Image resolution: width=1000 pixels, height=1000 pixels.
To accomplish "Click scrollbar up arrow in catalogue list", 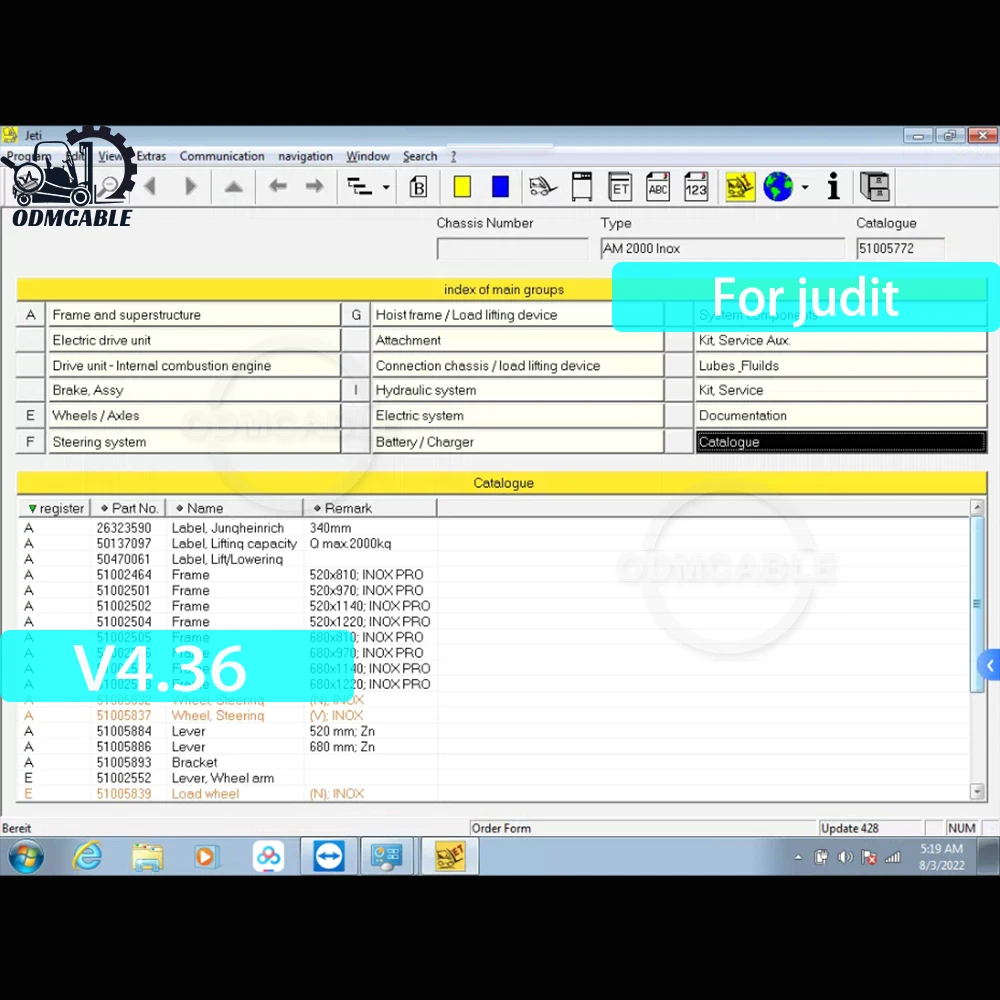I will pos(977,508).
